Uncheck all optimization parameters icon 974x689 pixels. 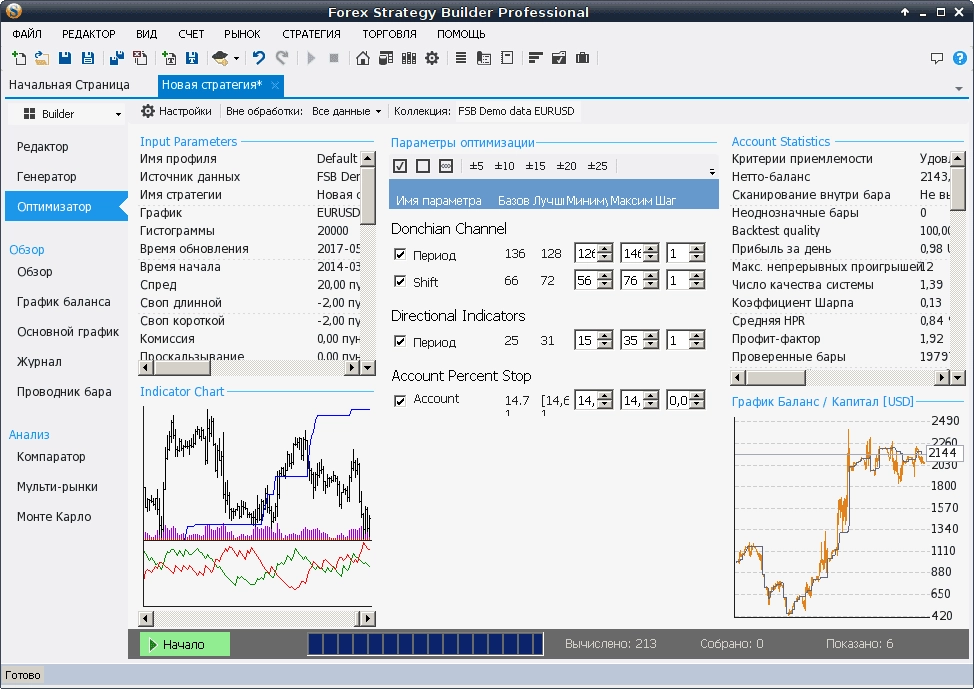click(423, 166)
